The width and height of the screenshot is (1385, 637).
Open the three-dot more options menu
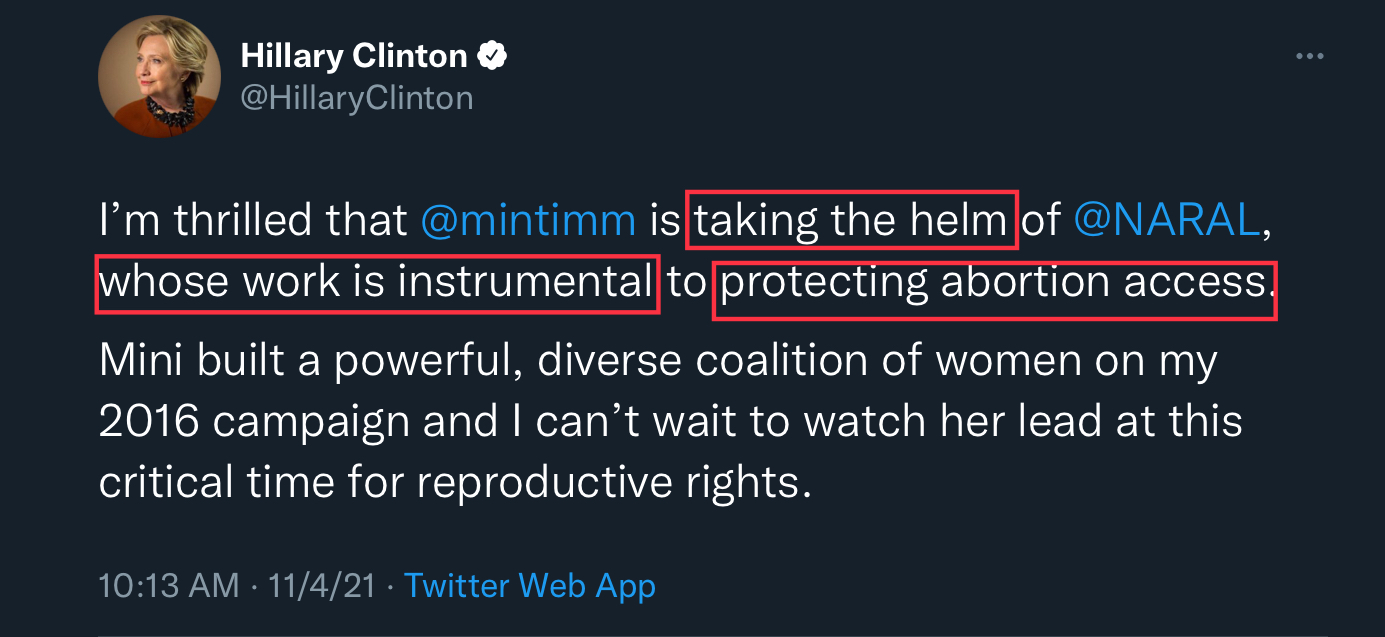click(1309, 57)
